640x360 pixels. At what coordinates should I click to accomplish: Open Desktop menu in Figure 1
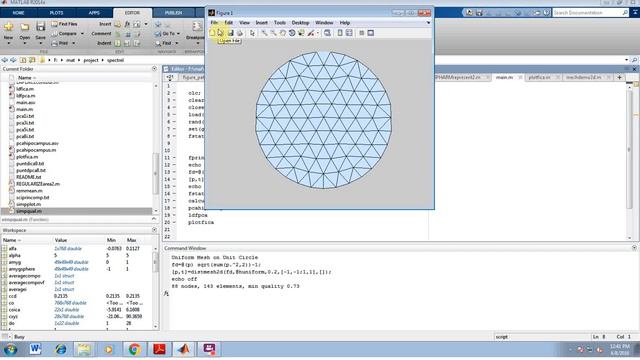tap(300, 23)
